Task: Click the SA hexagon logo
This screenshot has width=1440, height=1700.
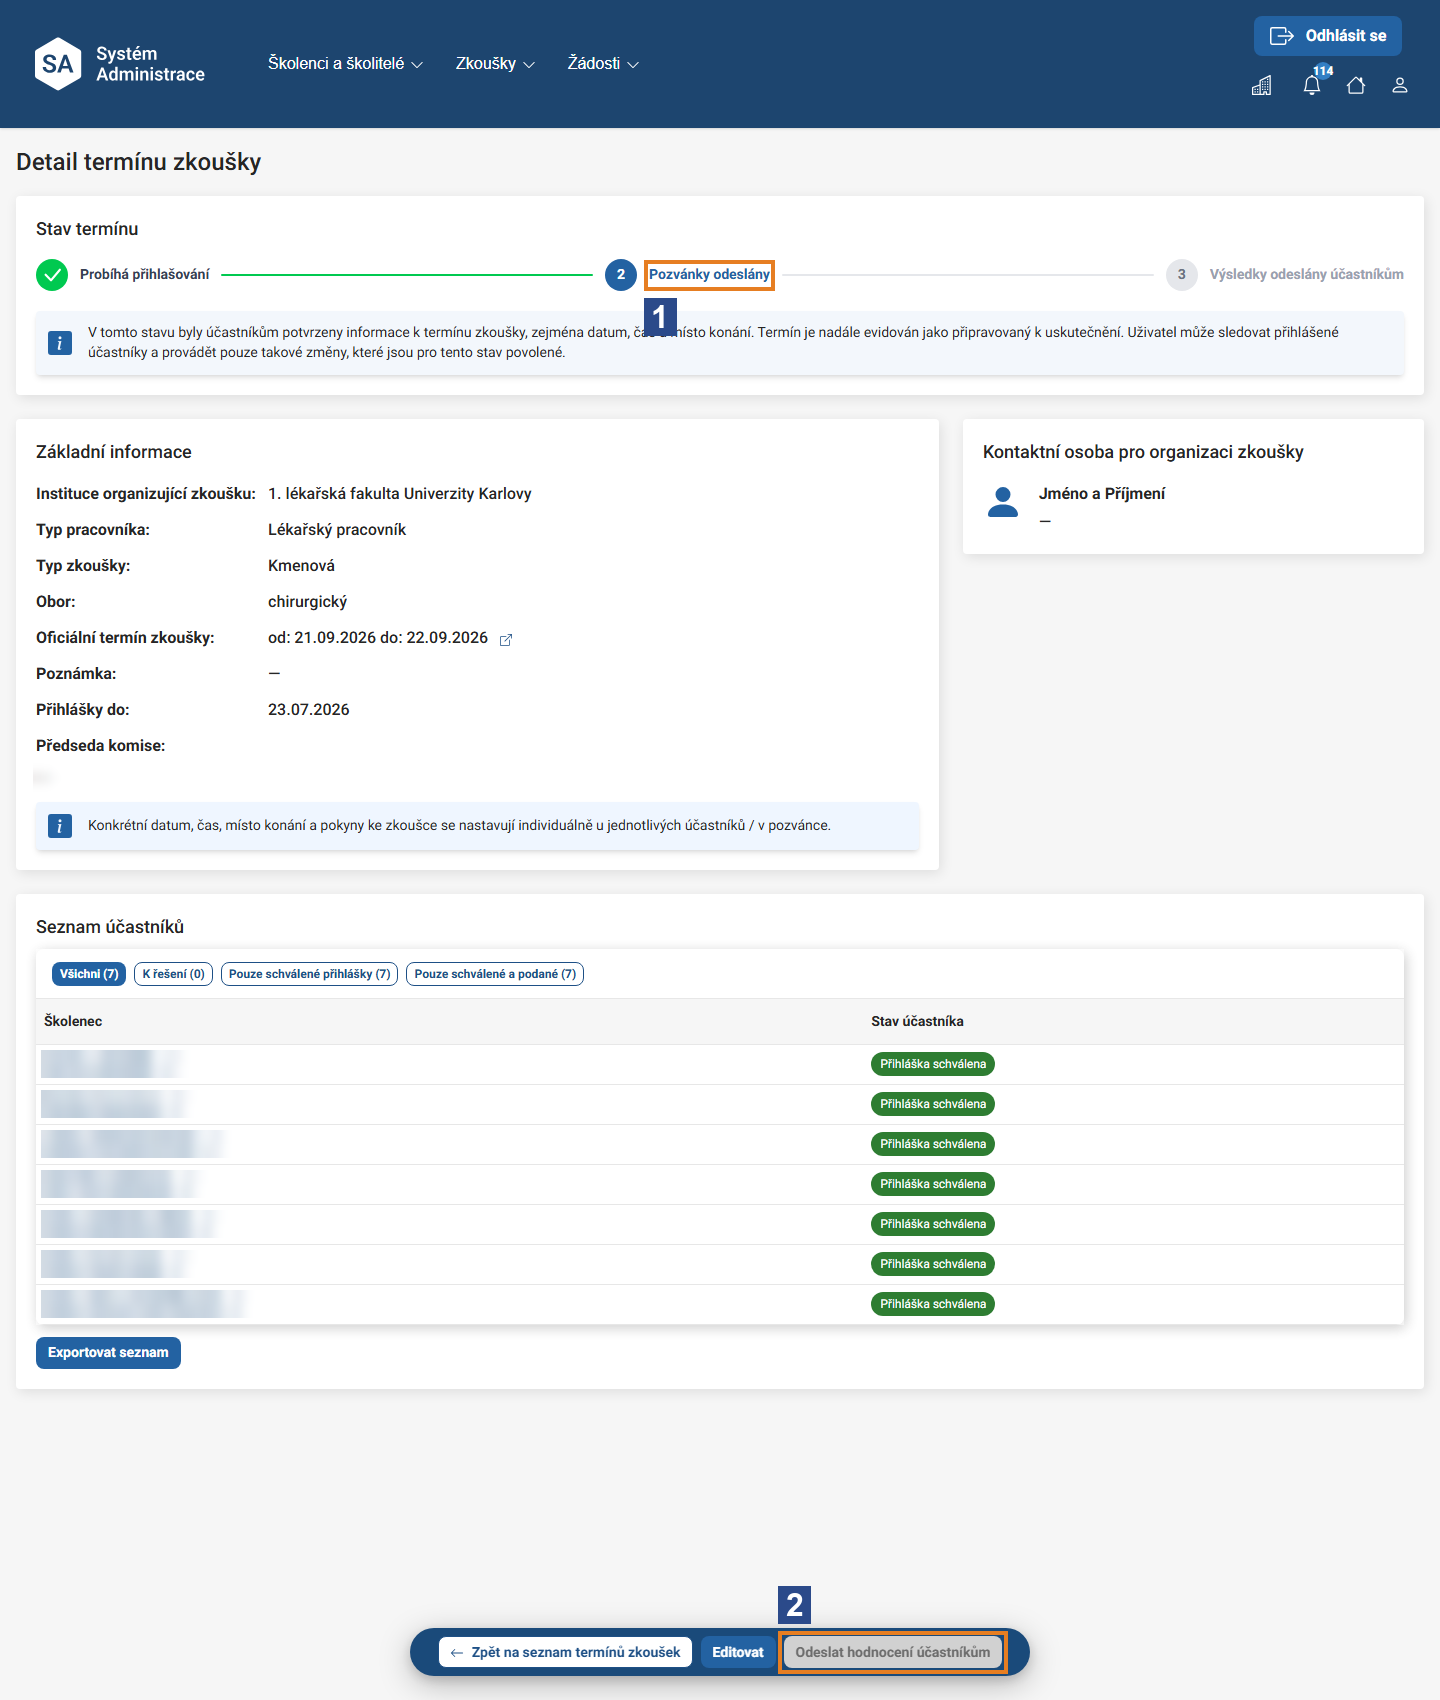Action: pyautogui.click(x=58, y=64)
